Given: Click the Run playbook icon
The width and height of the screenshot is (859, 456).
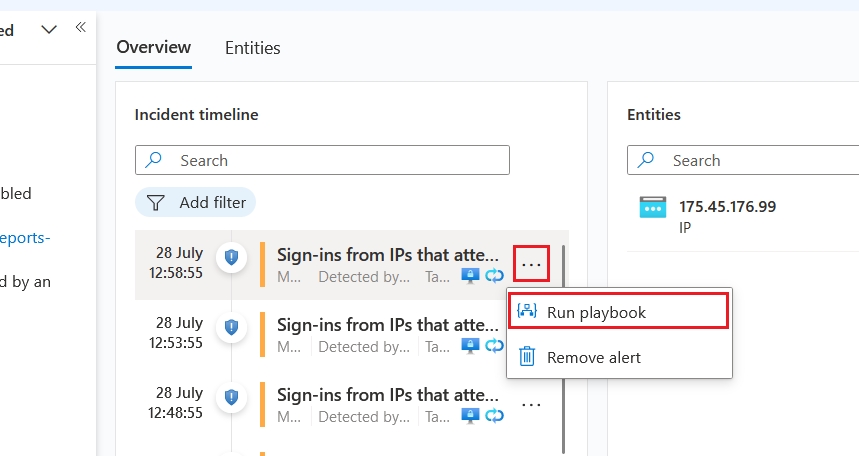Looking at the screenshot, I should tap(527, 312).
